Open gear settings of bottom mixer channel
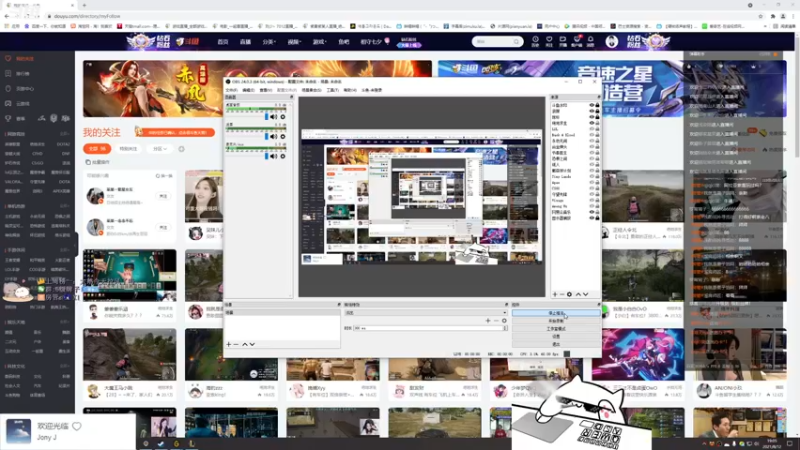Viewport: 800px width, 450px height. [283, 156]
